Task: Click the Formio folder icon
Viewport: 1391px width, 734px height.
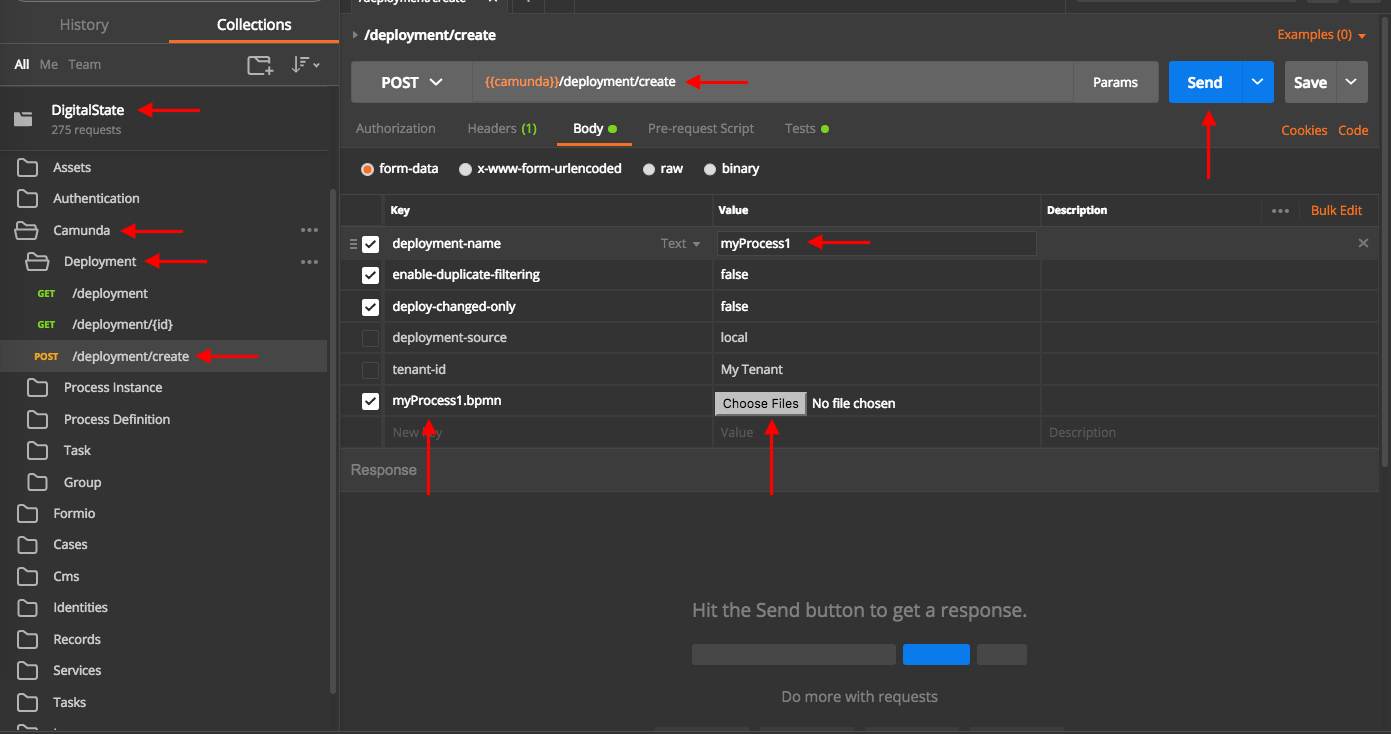Action: click(28, 513)
